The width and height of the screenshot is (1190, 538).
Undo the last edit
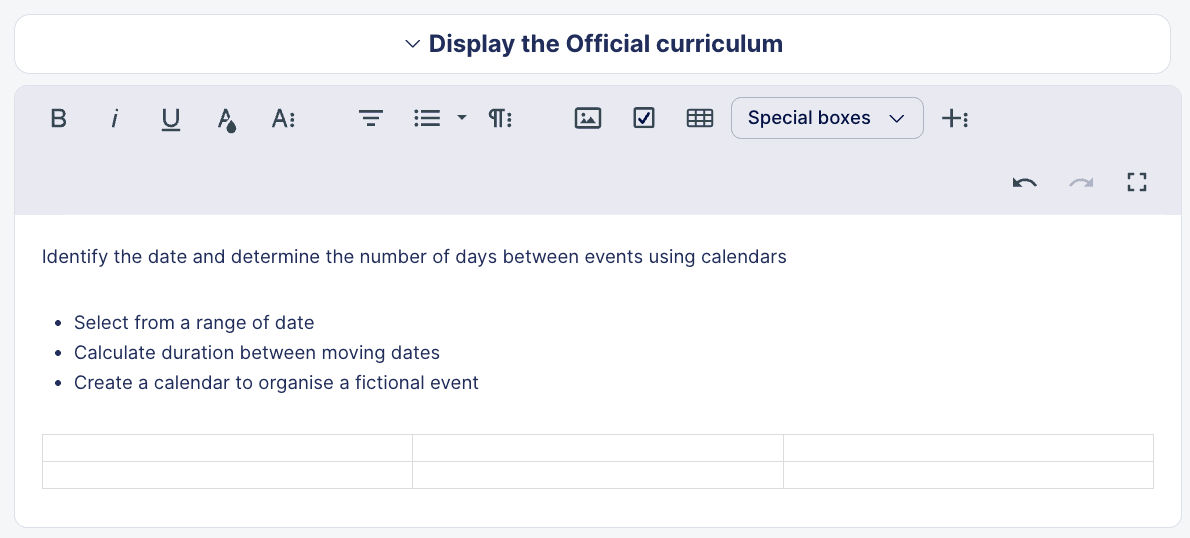click(x=1024, y=182)
